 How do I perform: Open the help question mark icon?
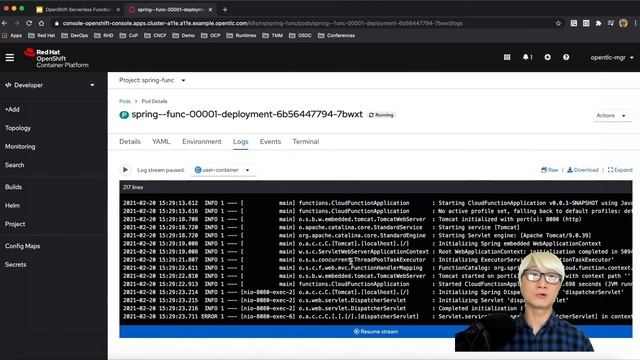566,58
